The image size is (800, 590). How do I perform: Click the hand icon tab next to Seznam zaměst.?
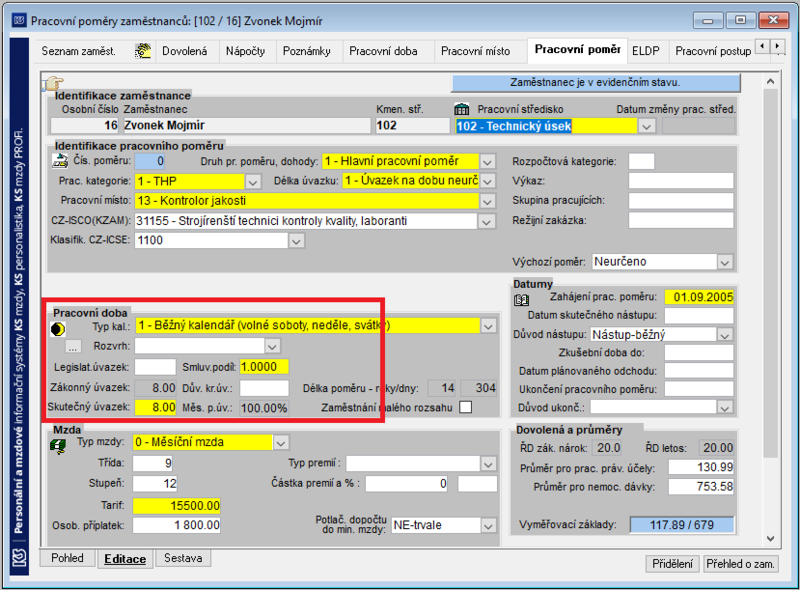point(143,51)
